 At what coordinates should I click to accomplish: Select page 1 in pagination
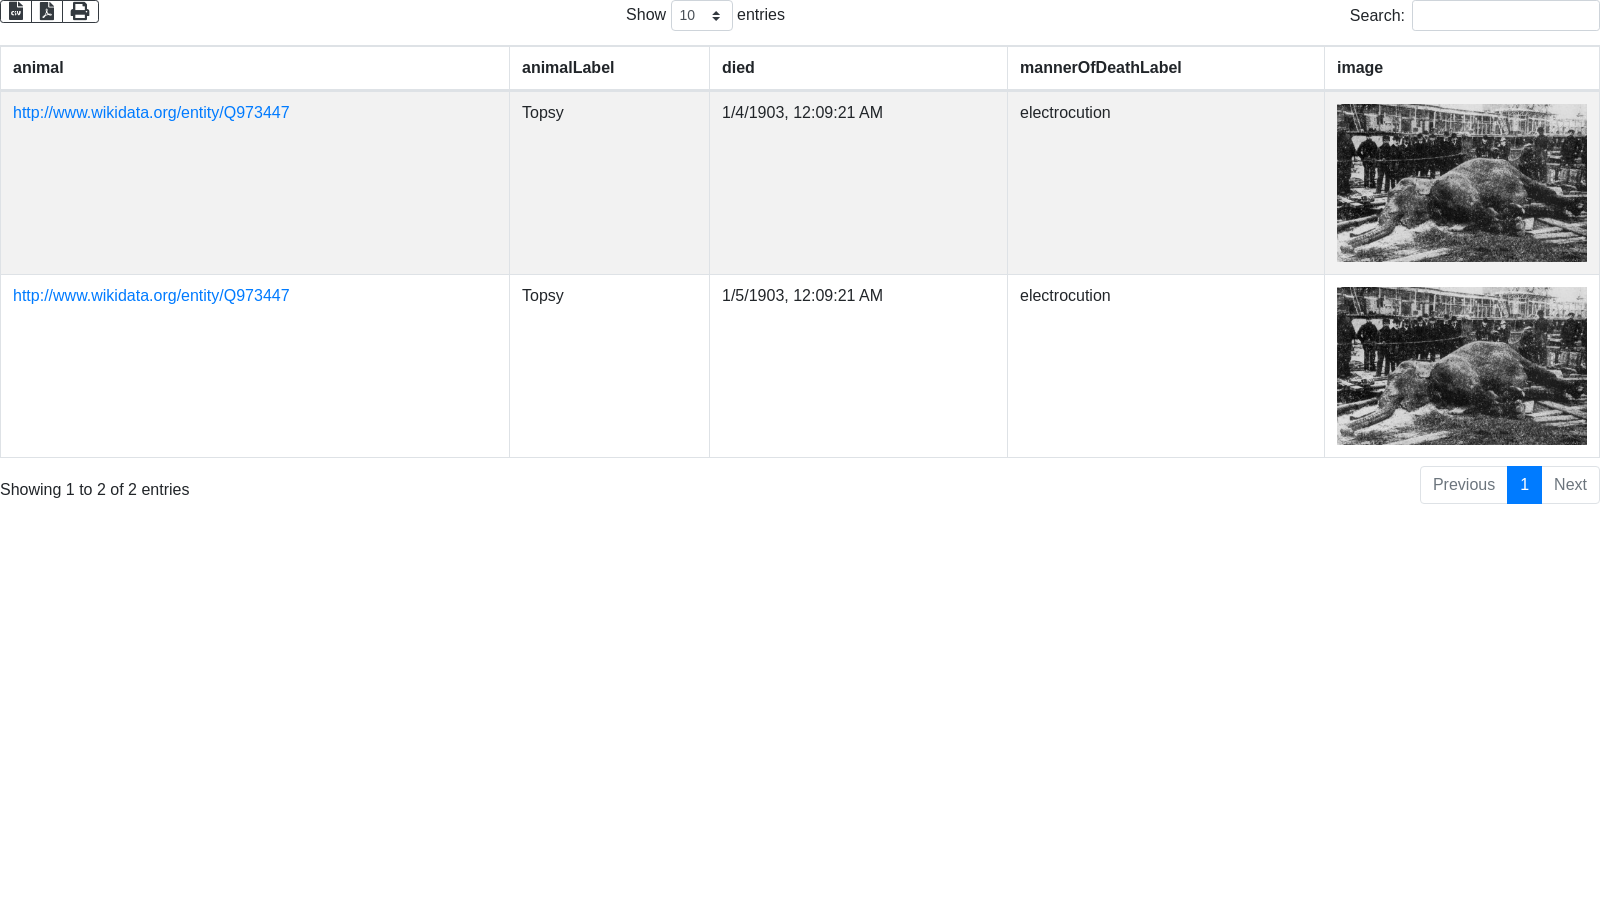coord(1524,485)
